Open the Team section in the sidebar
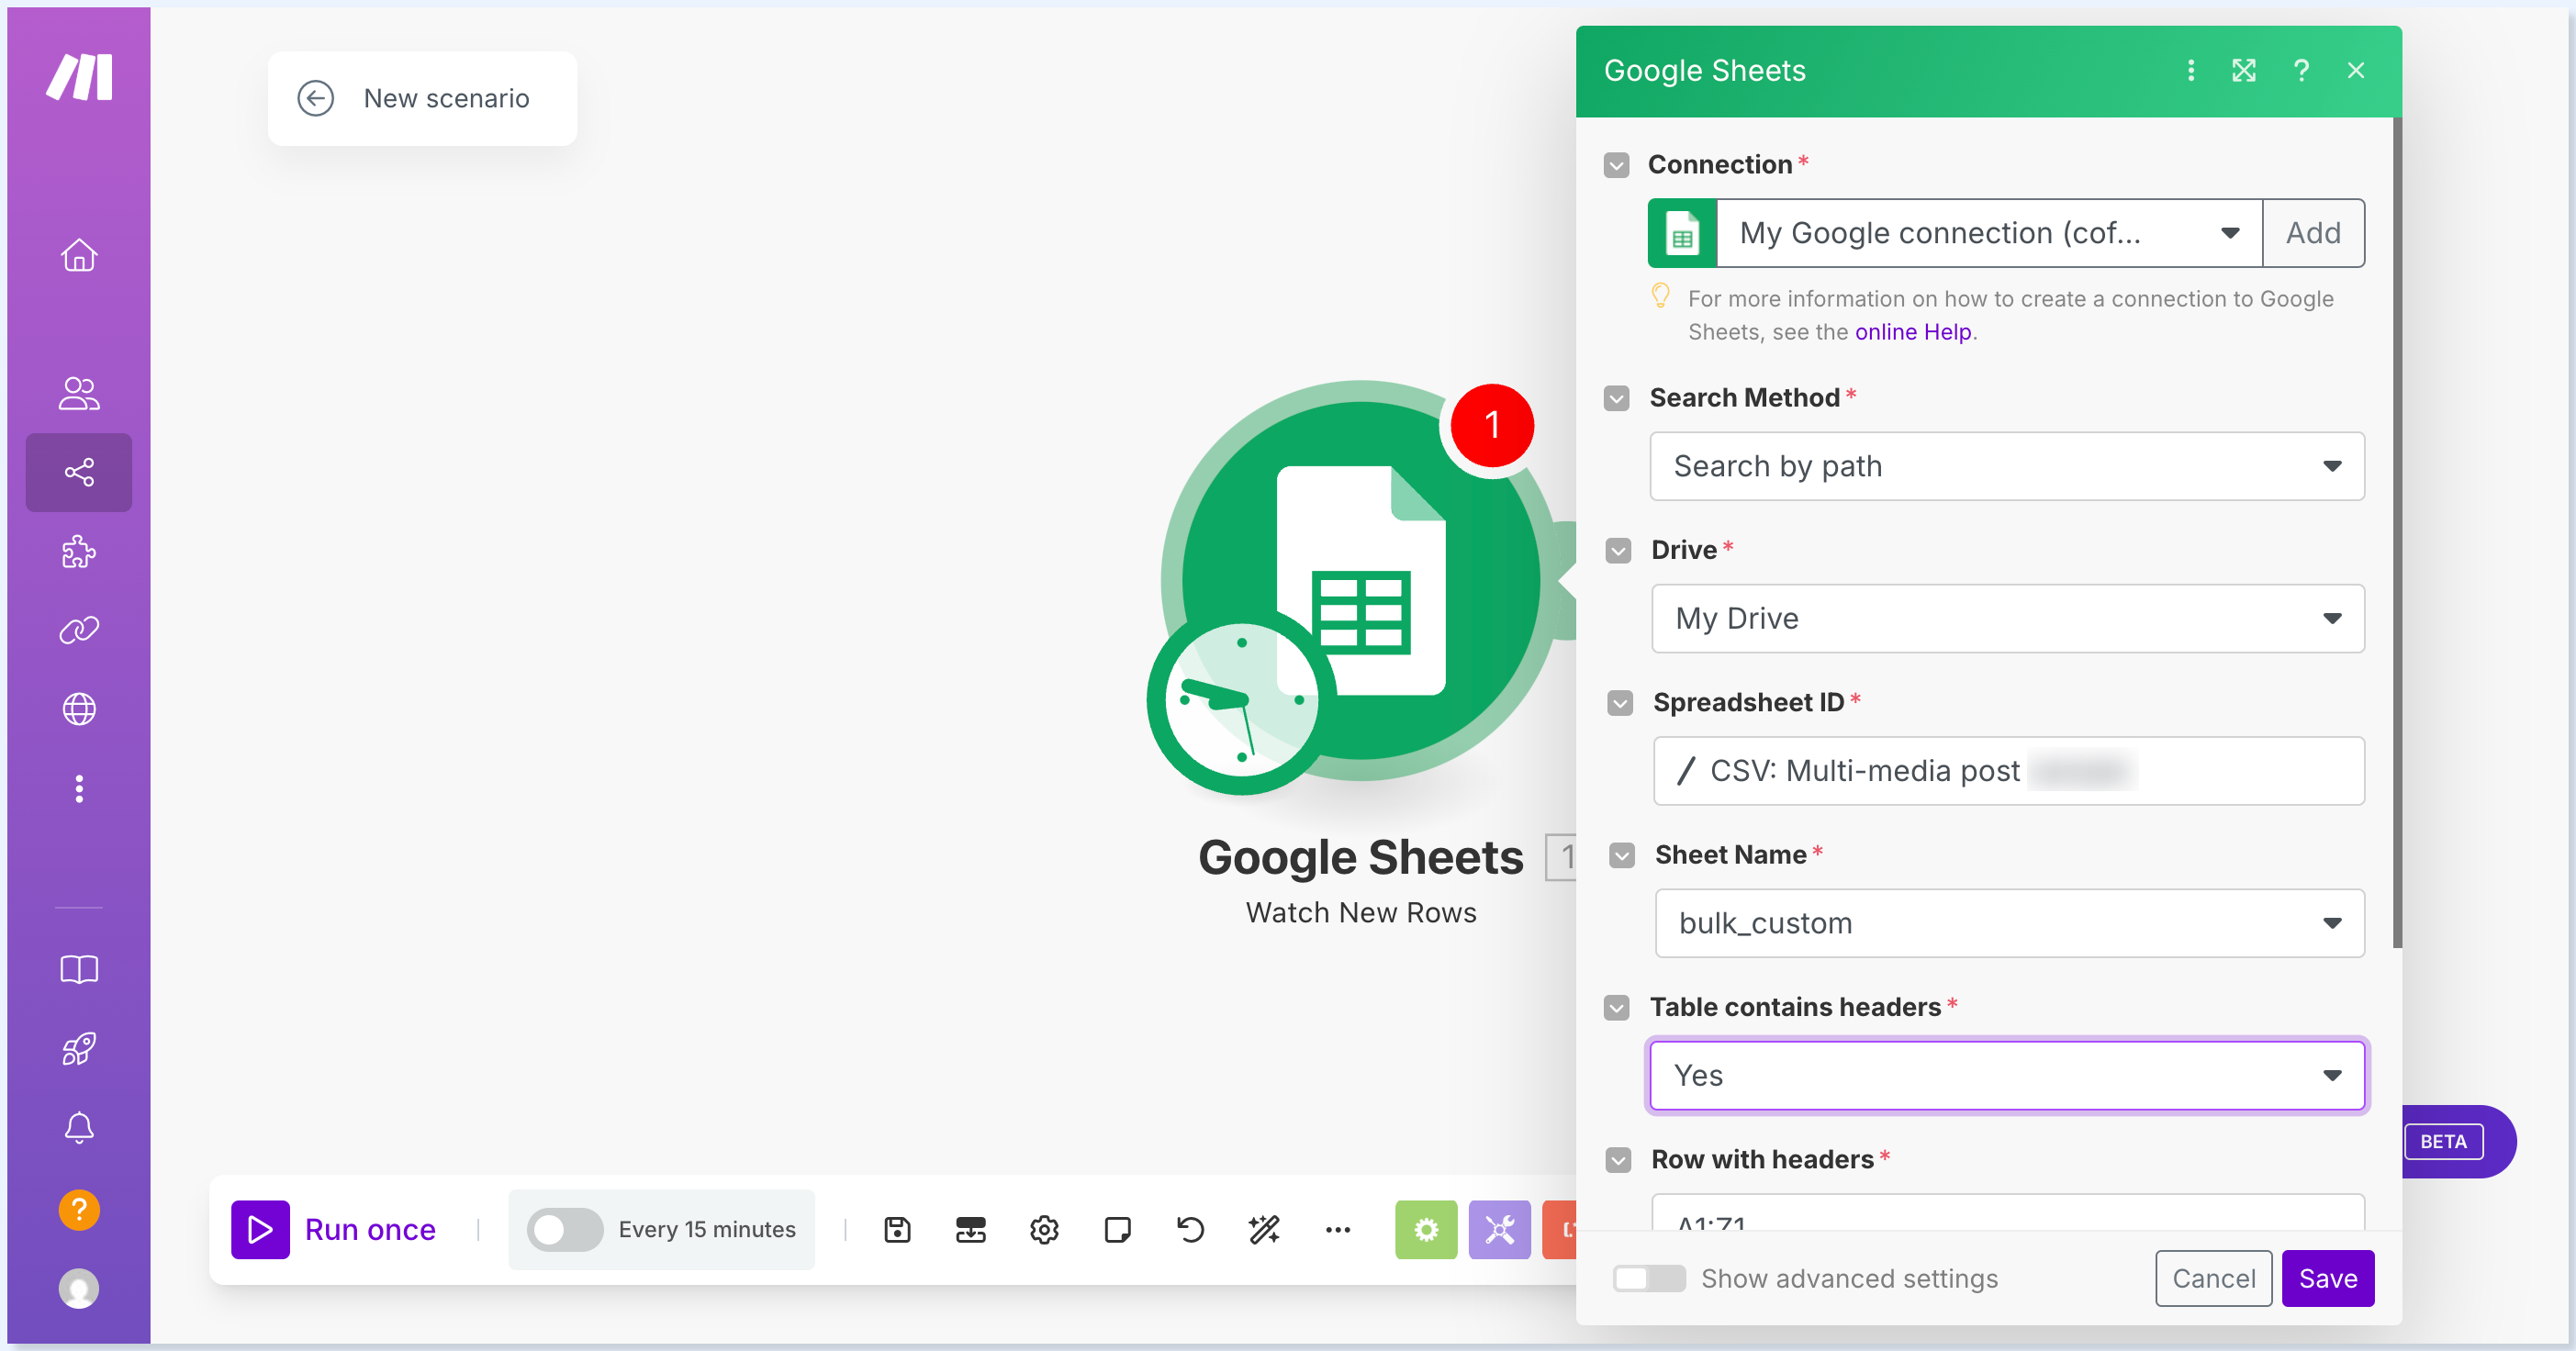This screenshot has width=2576, height=1351. (79, 393)
